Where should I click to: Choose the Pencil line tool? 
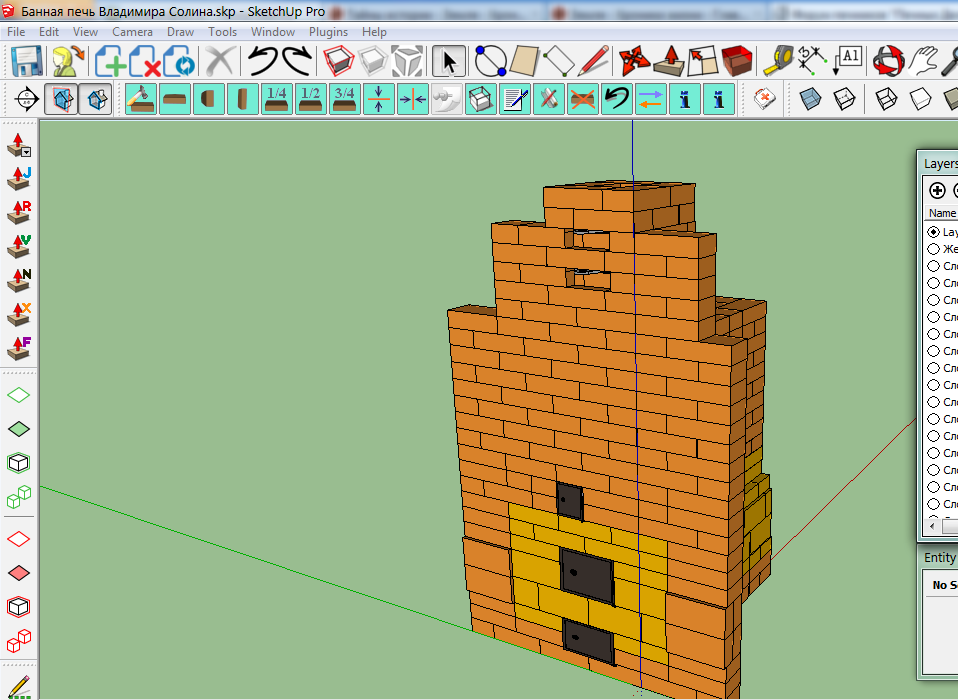594,62
